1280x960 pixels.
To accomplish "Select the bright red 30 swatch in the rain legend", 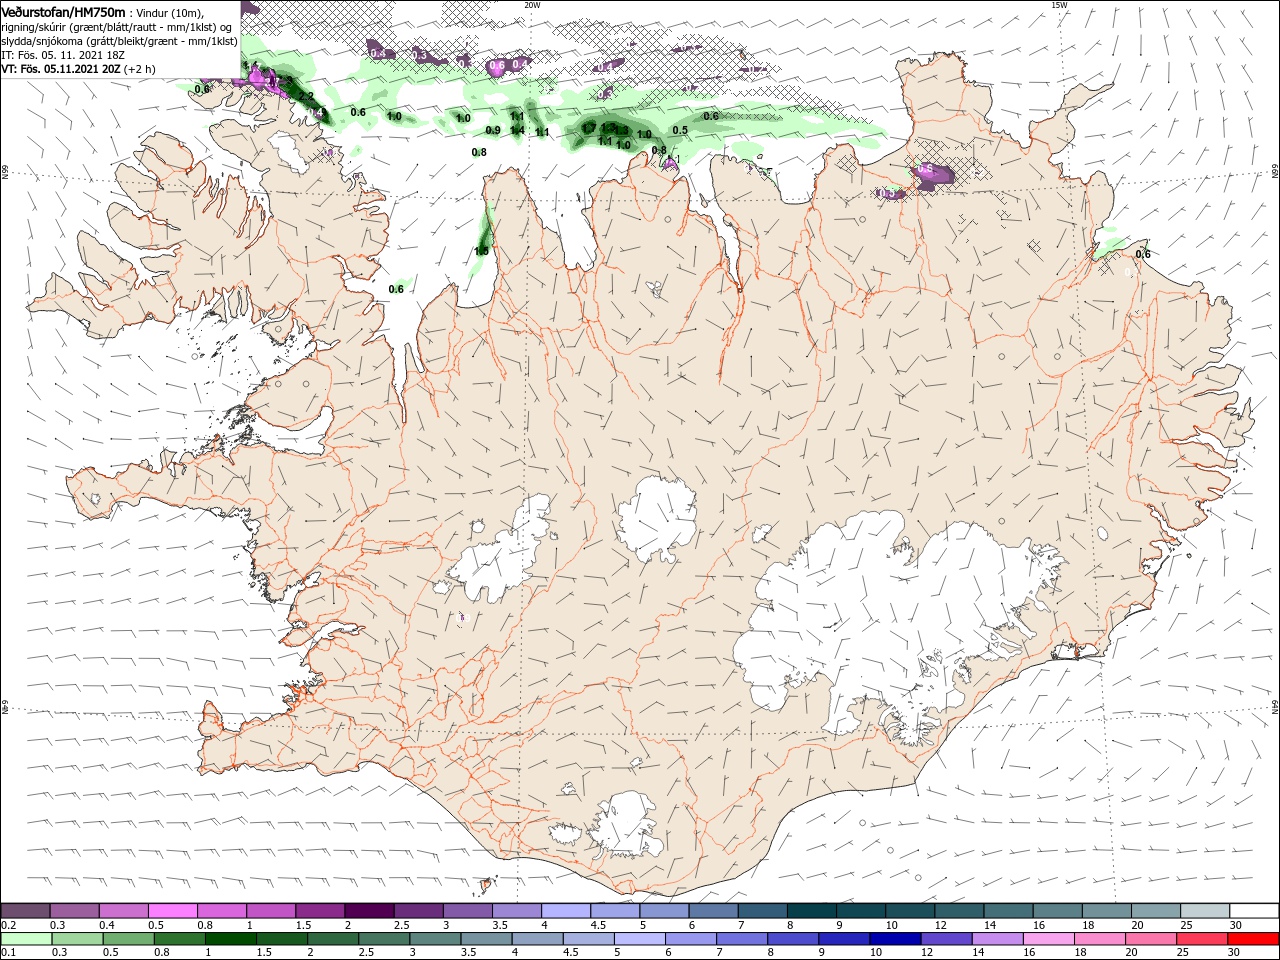I will 1254,939.
